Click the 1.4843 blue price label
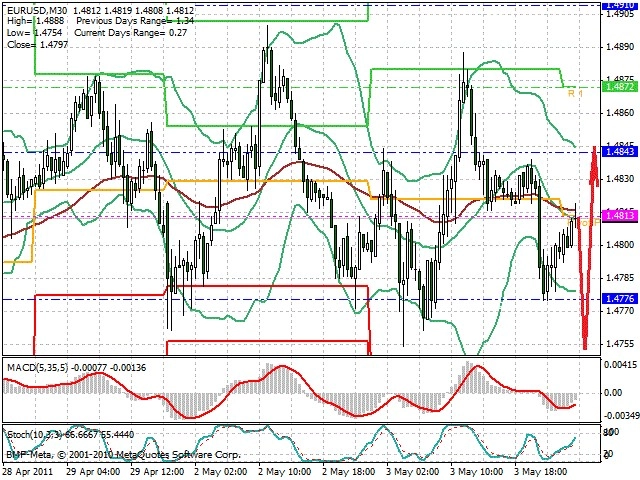640x480 pixels. point(620,152)
